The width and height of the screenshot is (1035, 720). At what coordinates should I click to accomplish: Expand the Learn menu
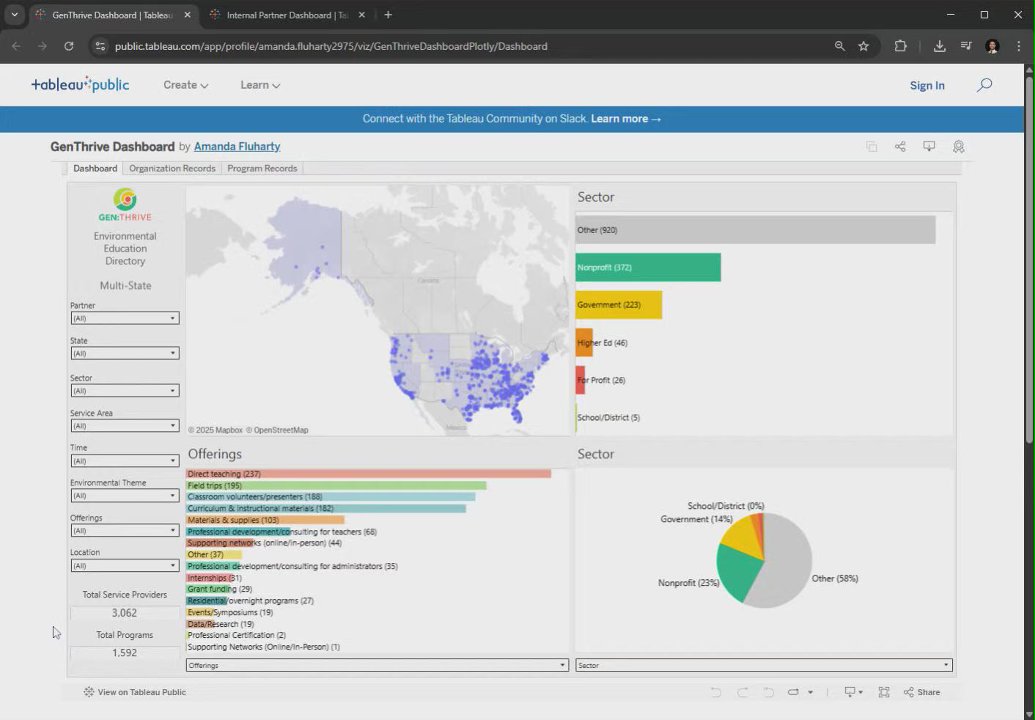[x=260, y=85]
